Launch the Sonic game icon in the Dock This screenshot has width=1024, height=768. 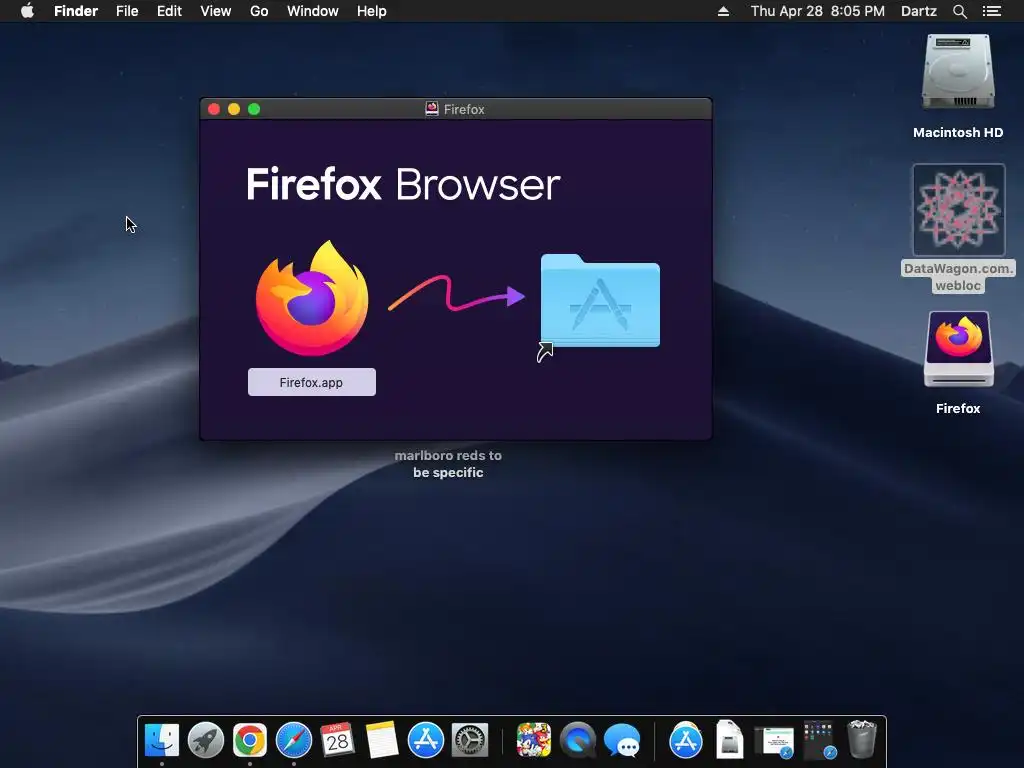click(534, 740)
